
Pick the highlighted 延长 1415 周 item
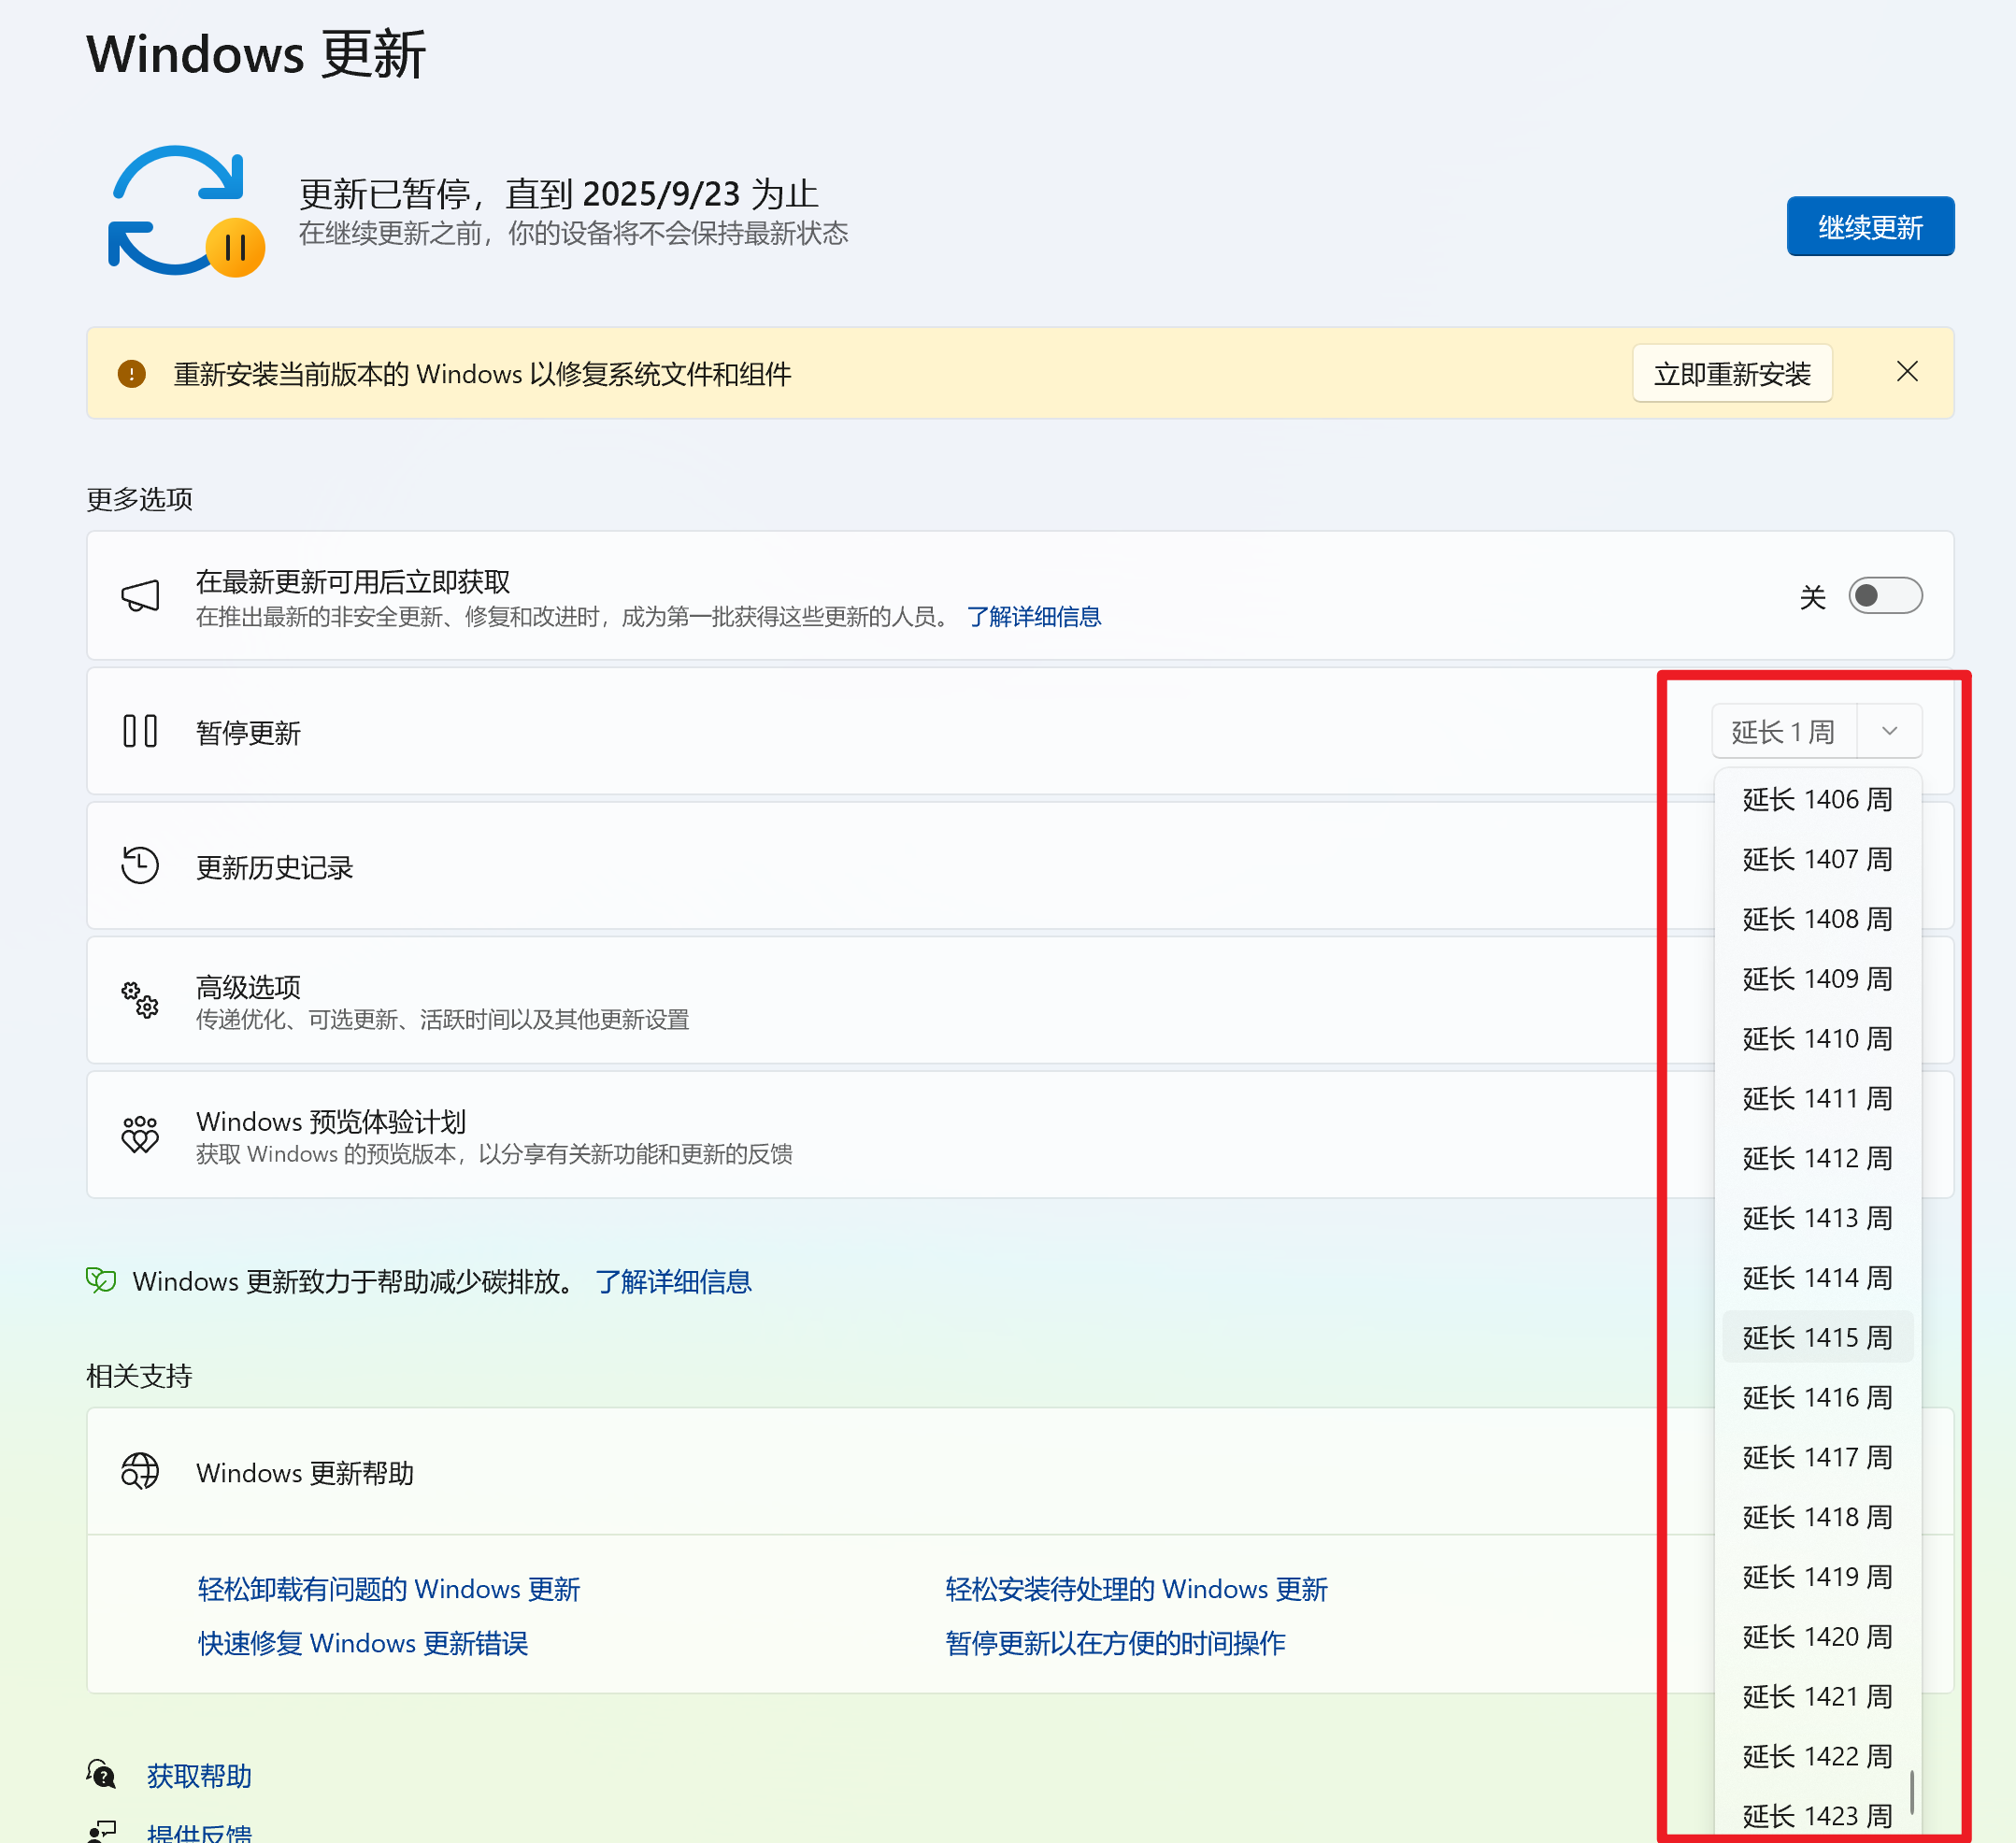pyautogui.click(x=1817, y=1337)
